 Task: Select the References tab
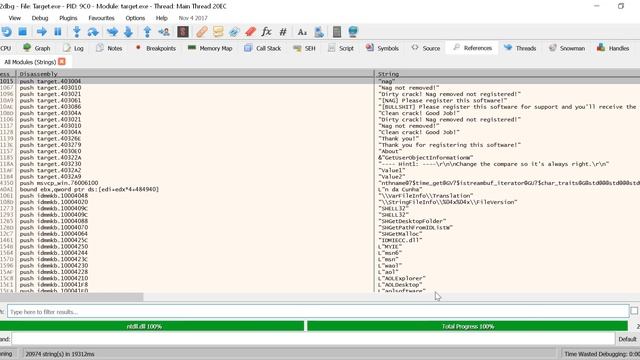(472, 48)
